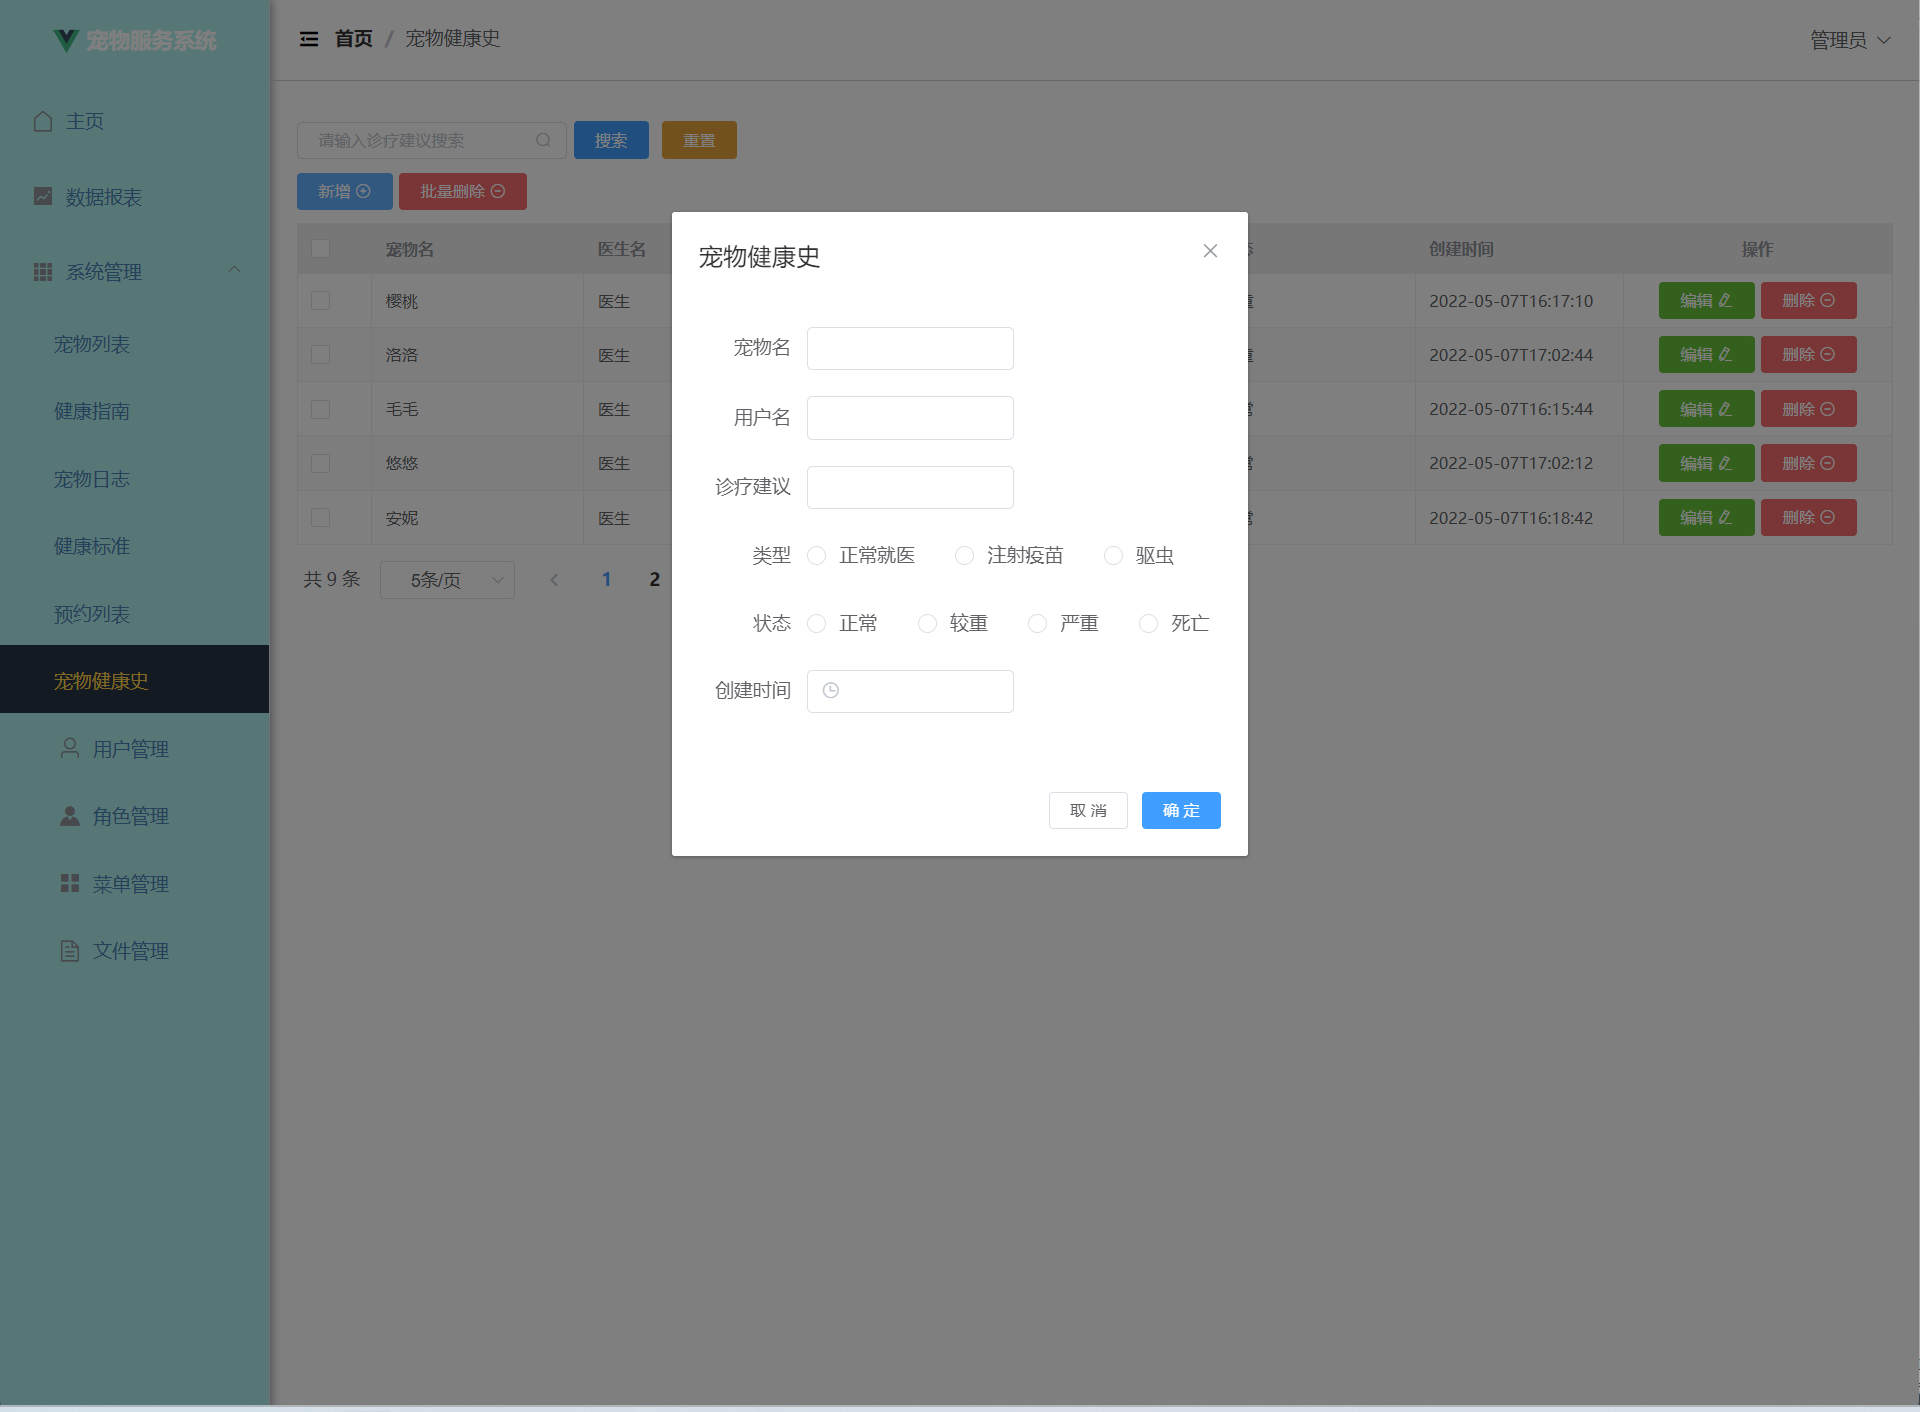Click the clock icon in 创建时间 field

[831, 691]
